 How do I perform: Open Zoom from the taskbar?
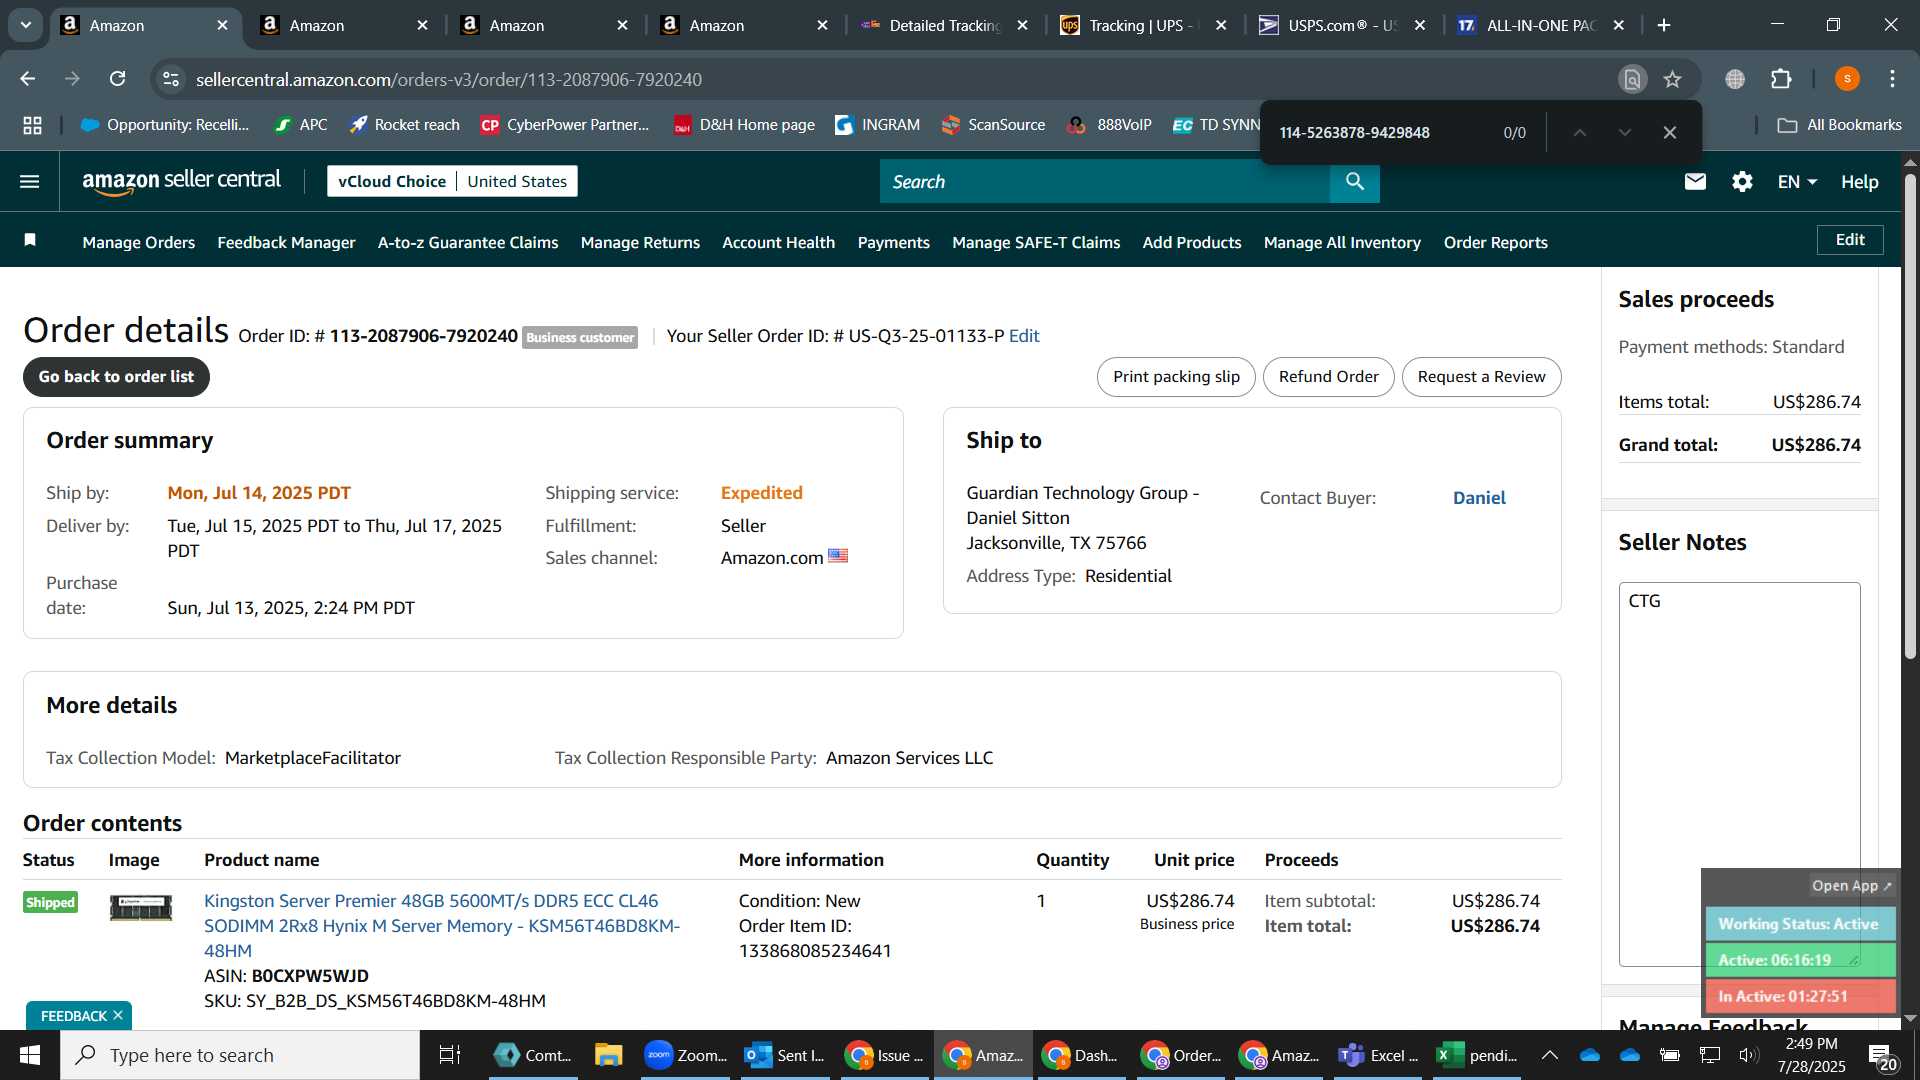coord(686,1055)
